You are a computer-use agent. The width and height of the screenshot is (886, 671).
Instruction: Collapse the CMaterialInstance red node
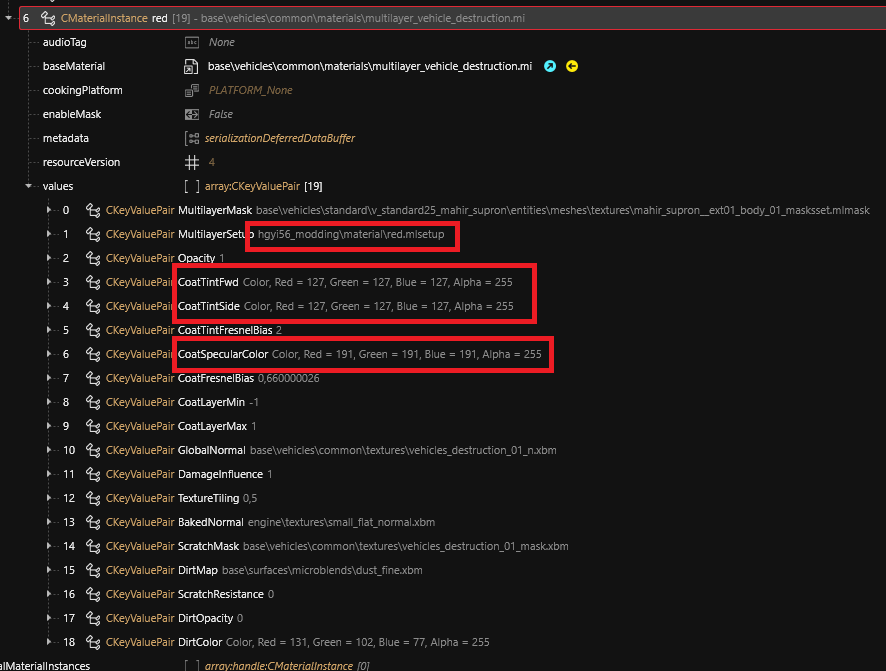coord(9,19)
